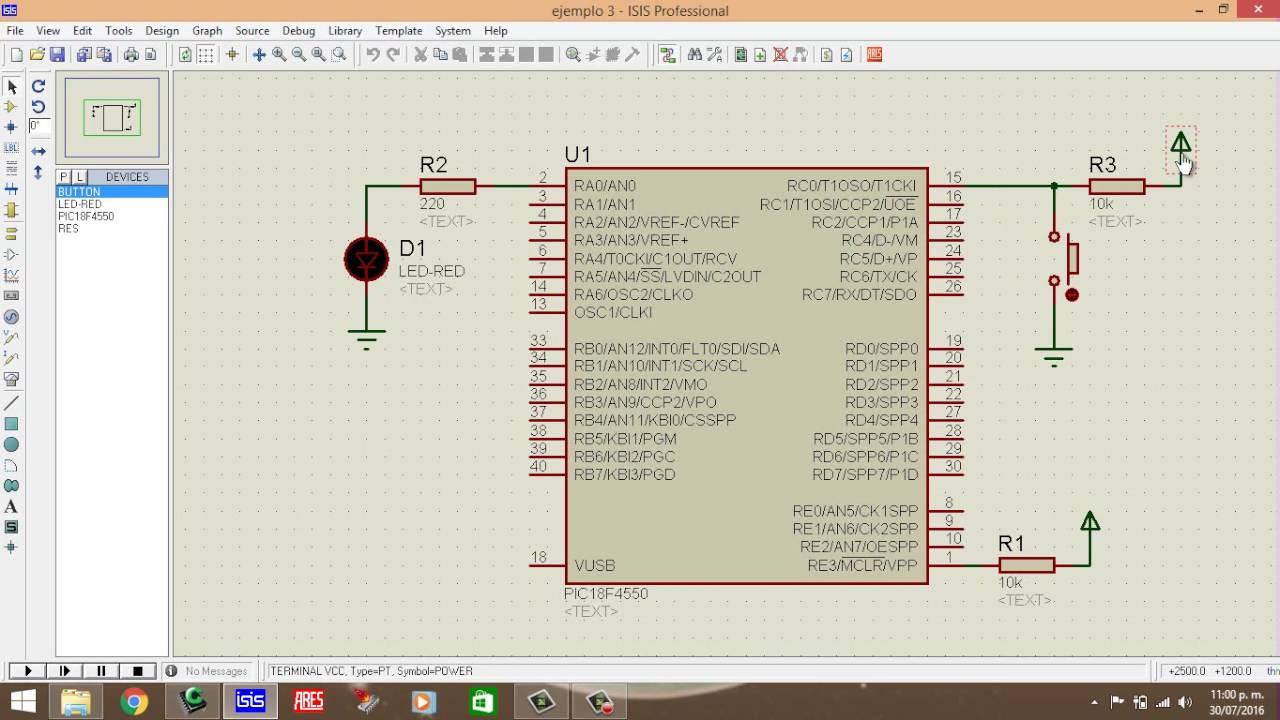Viewport: 1280px width, 720px height.
Task: Open Chrome from the Windows taskbar
Action: tap(134, 702)
